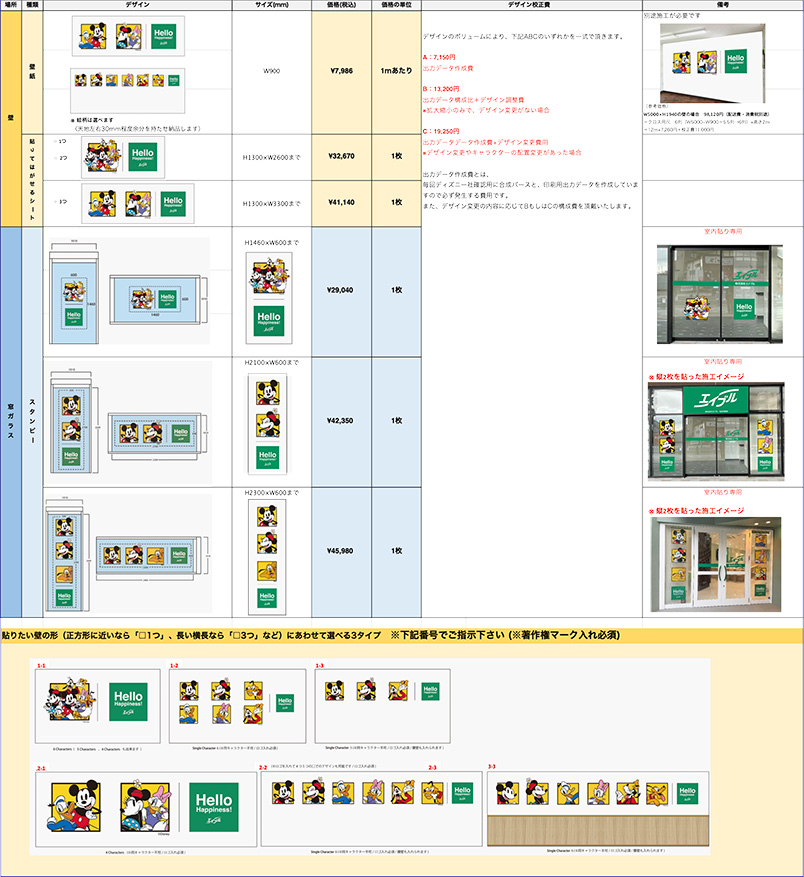This screenshot has height=877, width=804.
Task: Choose the layout sample labeled 2-1
Action: click(x=146, y=809)
